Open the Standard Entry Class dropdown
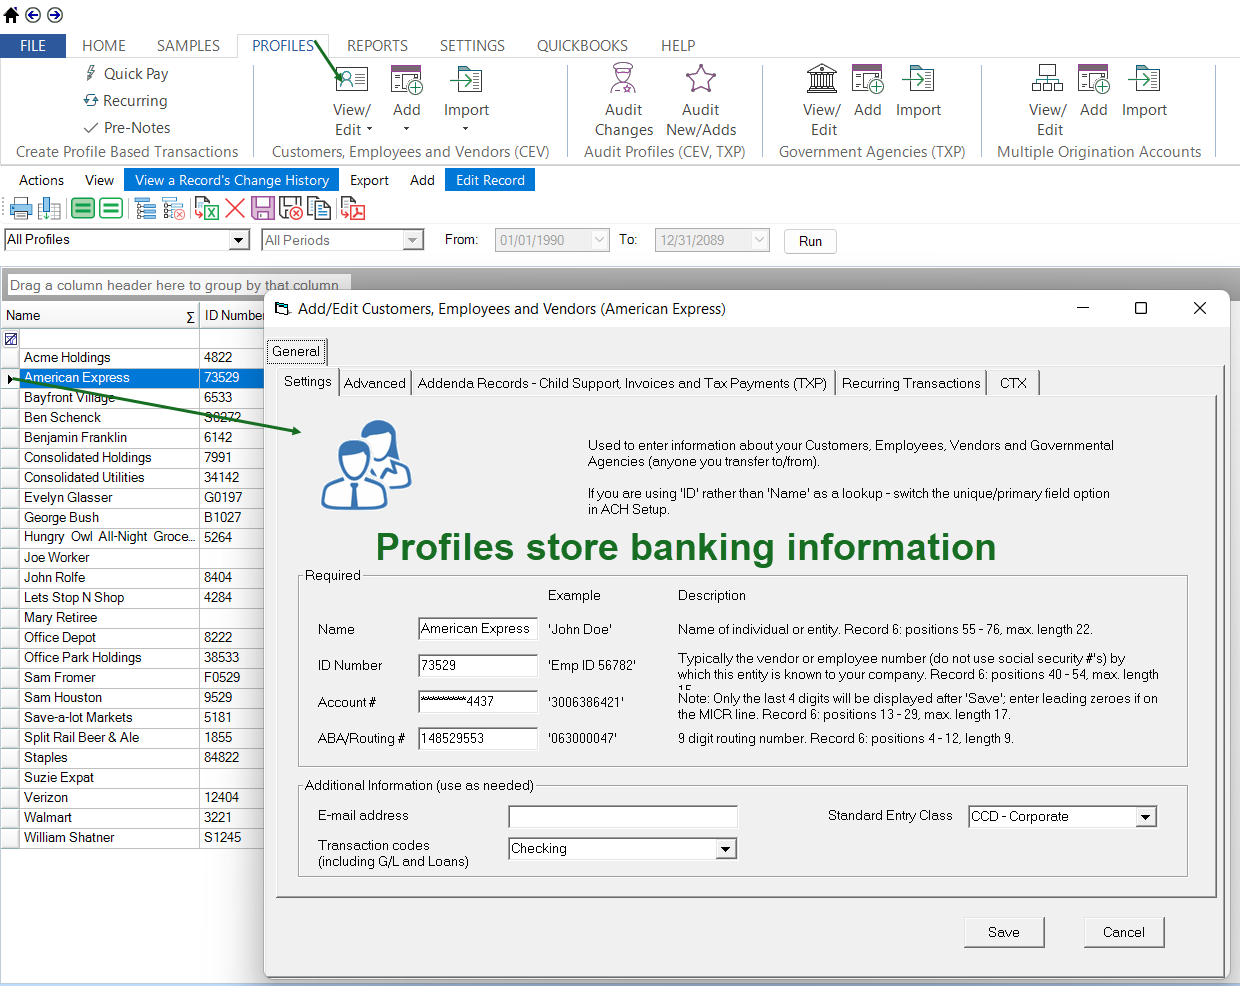This screenshot has height=986, width=1240. coord(1145,817)
